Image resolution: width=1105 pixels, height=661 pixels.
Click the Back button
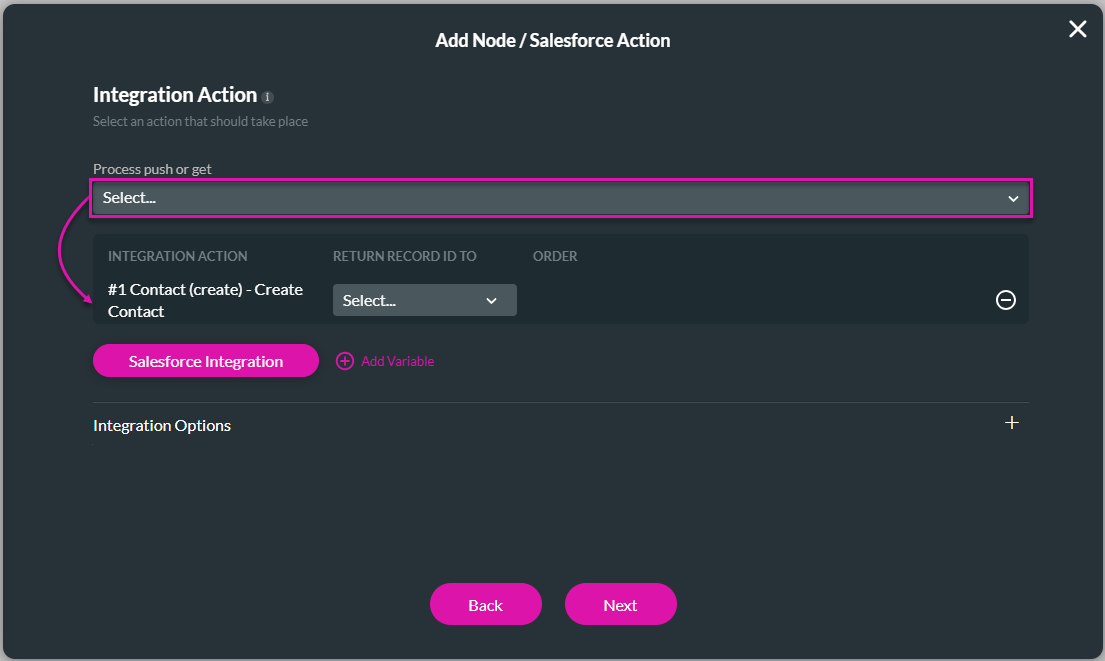[x=485, y=604]
